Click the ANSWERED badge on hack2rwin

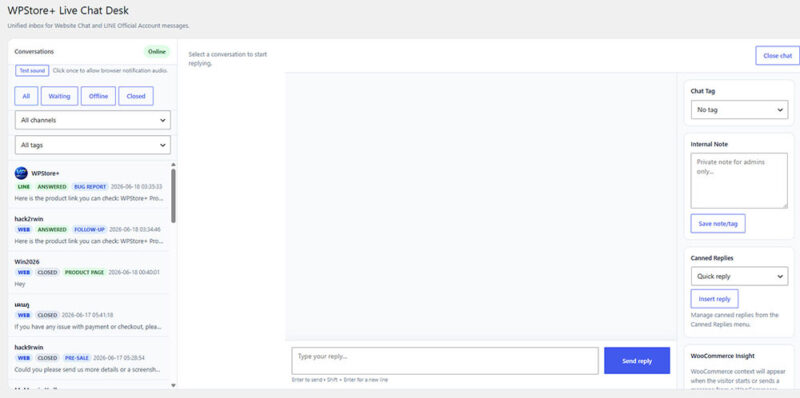[52, 230]
